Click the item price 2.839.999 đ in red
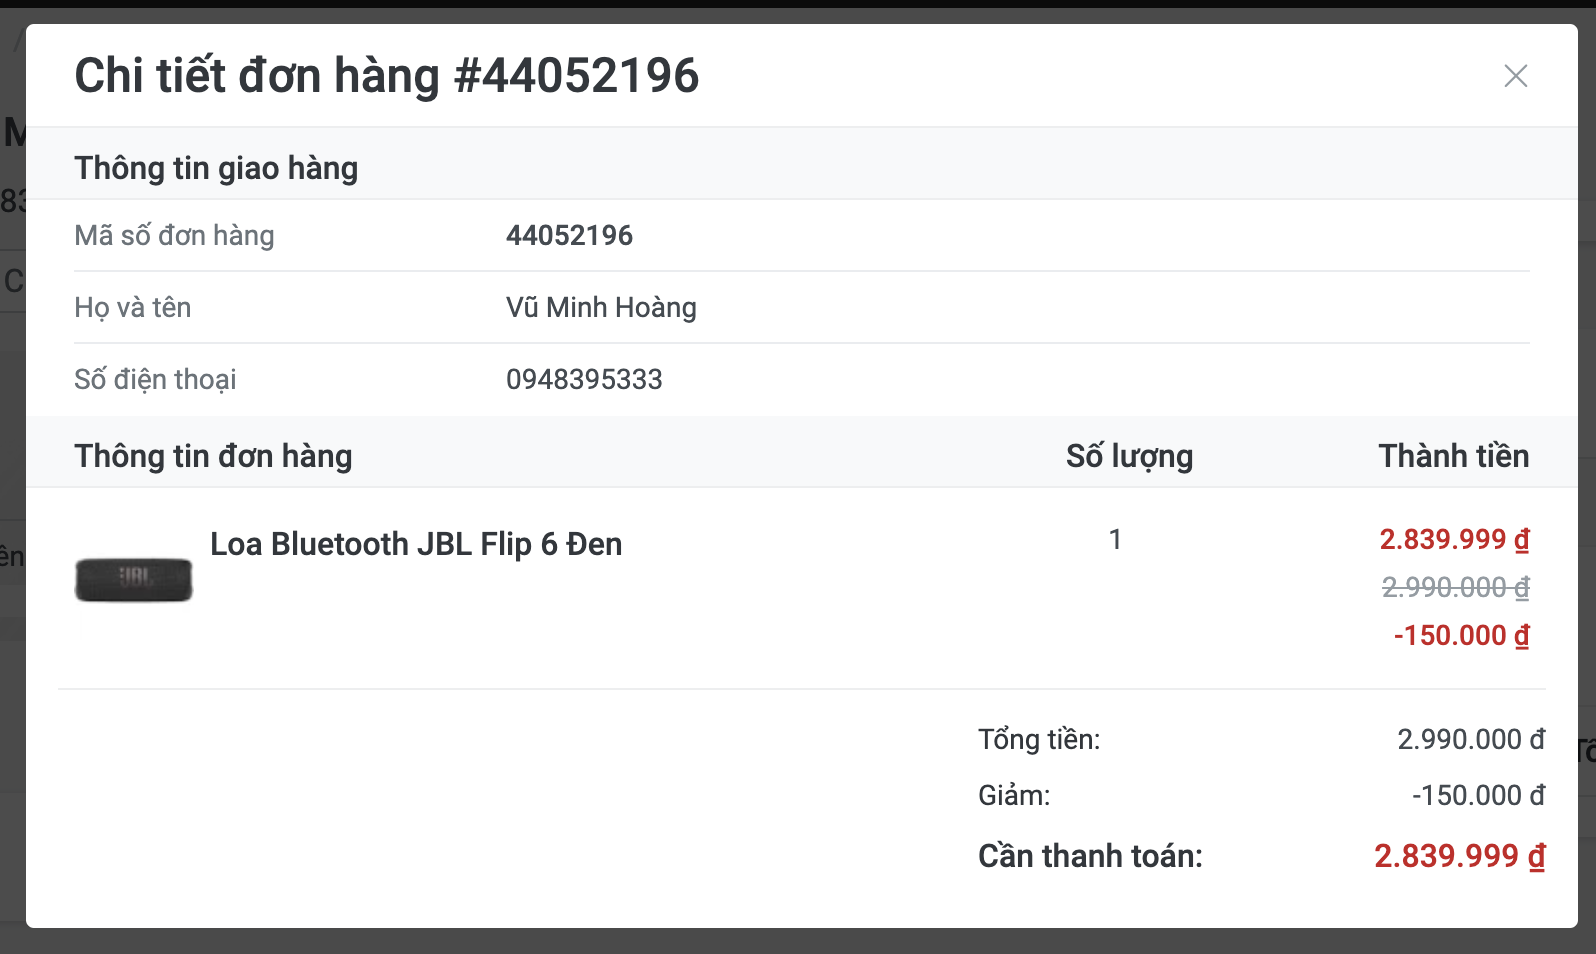Viewport: 1596px width, 954px height. (1454, 540)
